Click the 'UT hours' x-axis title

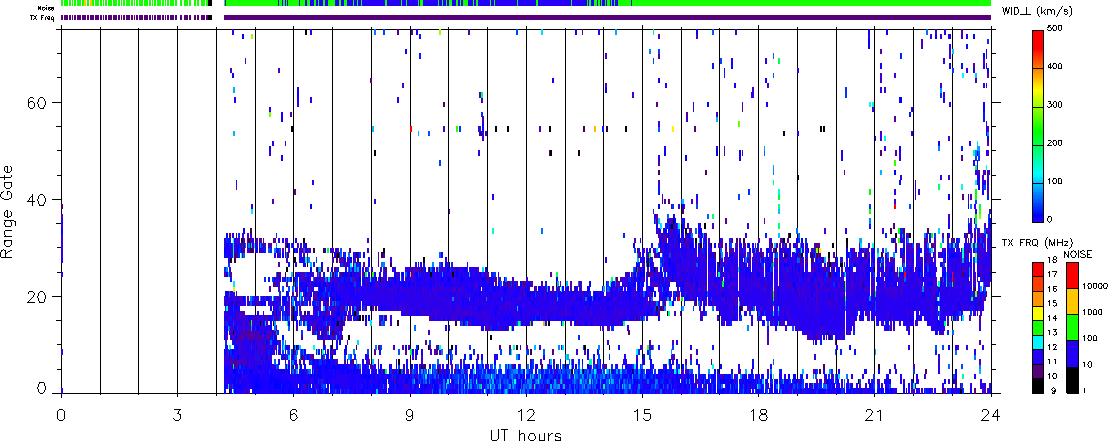coord(526,434)
